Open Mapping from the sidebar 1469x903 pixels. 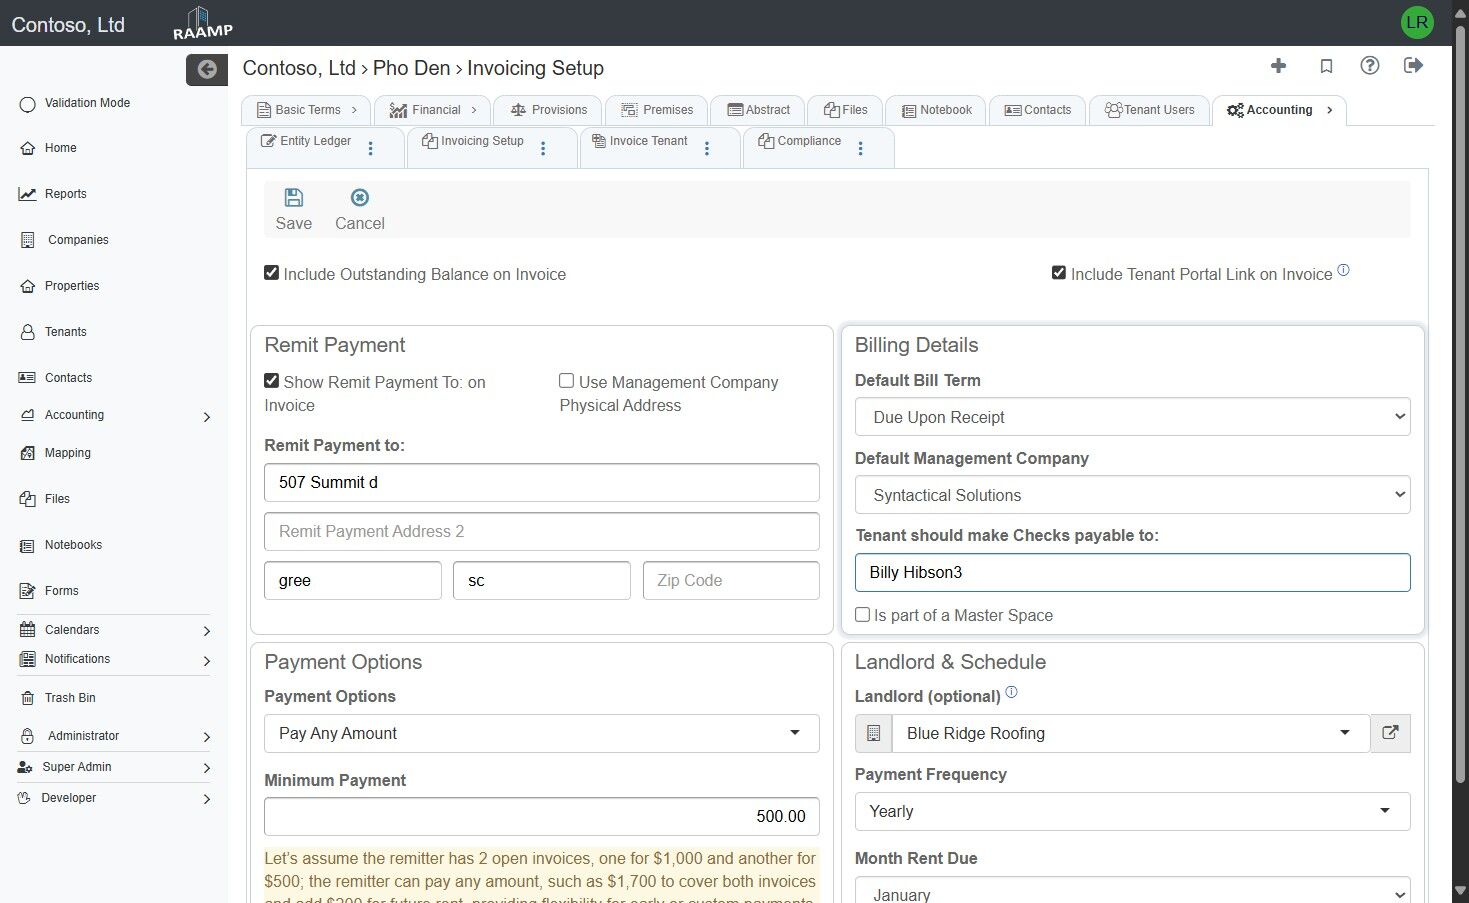(67, 453)
